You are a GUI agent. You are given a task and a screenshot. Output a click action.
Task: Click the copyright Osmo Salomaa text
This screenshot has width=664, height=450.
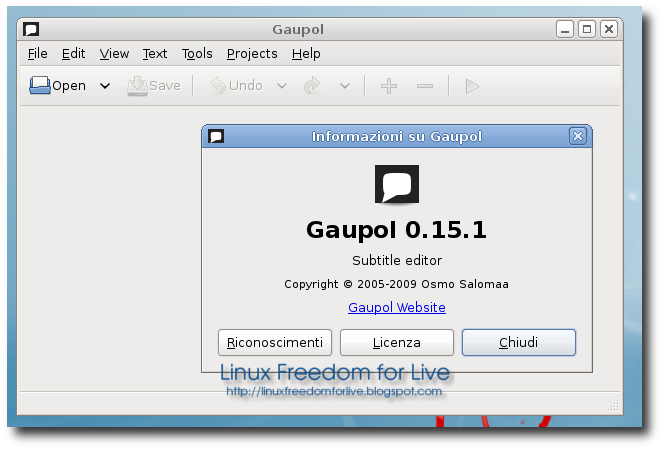pyautogui.click(x=396, y=284)
